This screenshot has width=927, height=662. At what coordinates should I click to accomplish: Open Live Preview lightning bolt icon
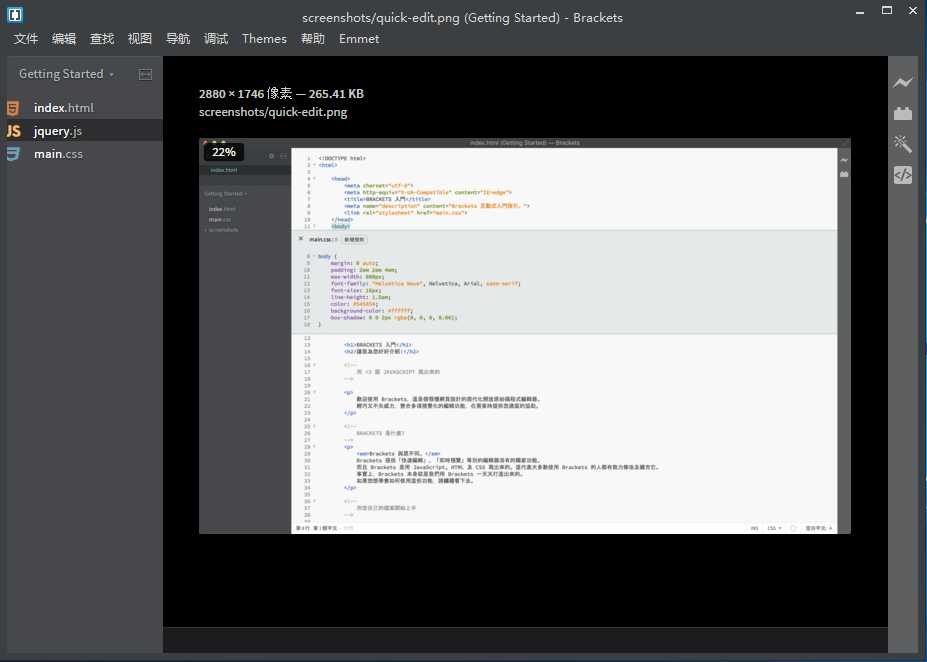(902, 82)
